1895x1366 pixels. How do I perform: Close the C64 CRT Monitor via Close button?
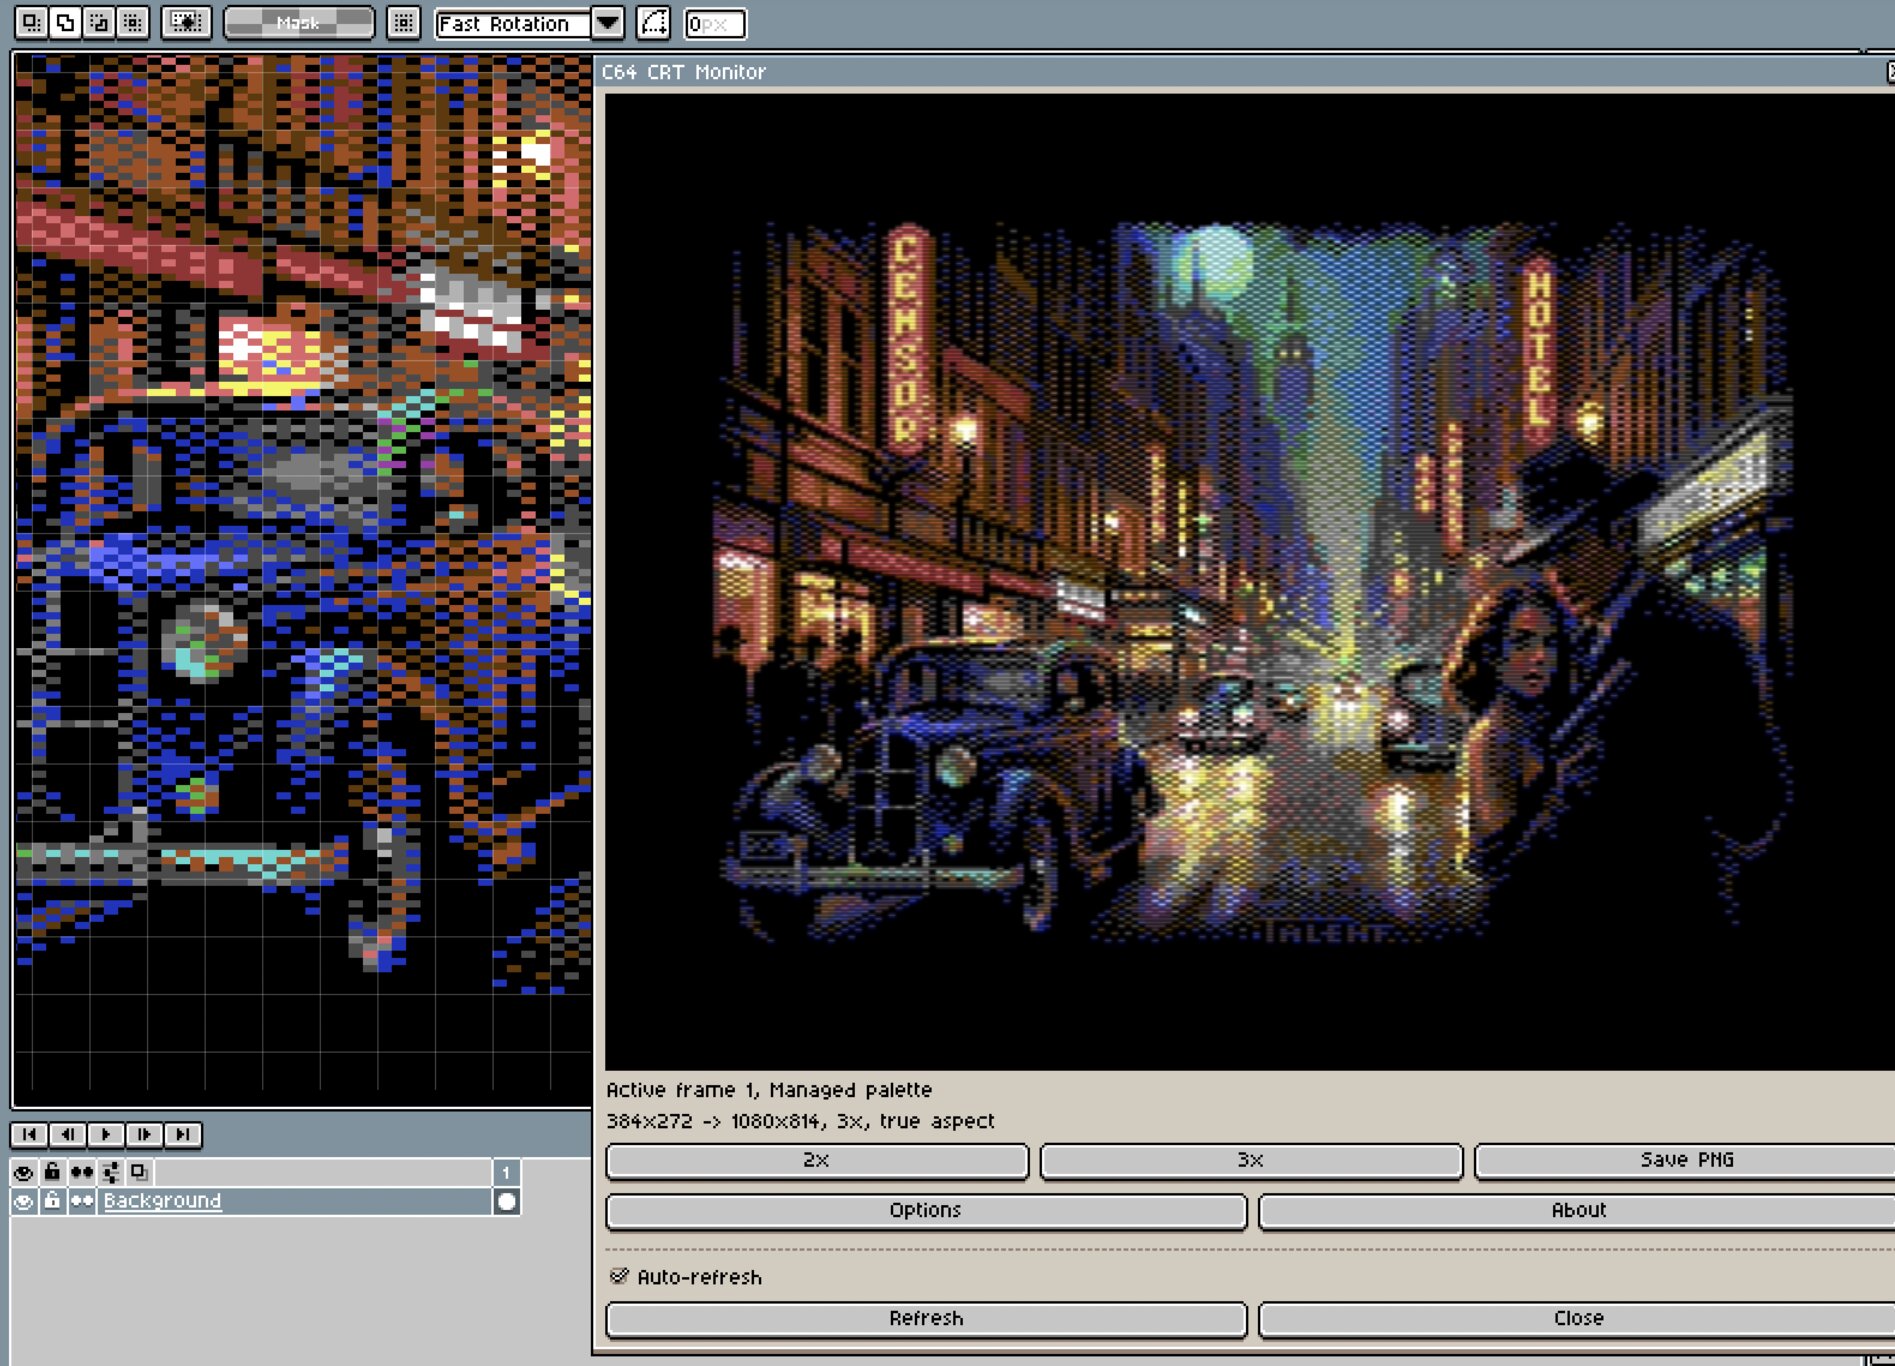point(1578,1318)
